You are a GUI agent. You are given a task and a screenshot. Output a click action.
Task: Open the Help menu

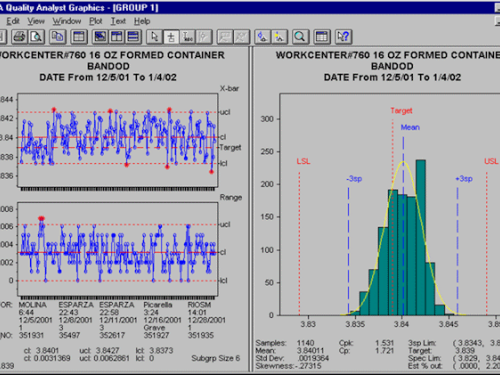pyautogui.click(x=142, y=21)
